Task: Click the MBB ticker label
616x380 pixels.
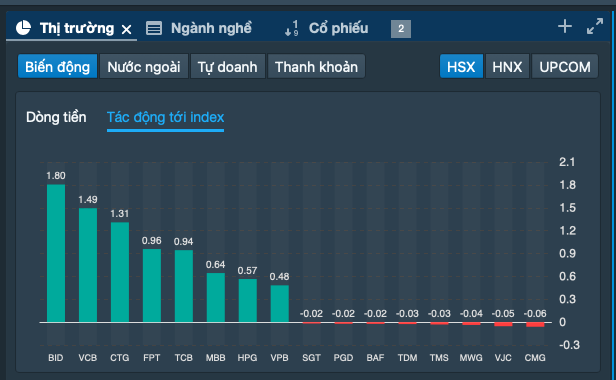Action: [216, 358]
